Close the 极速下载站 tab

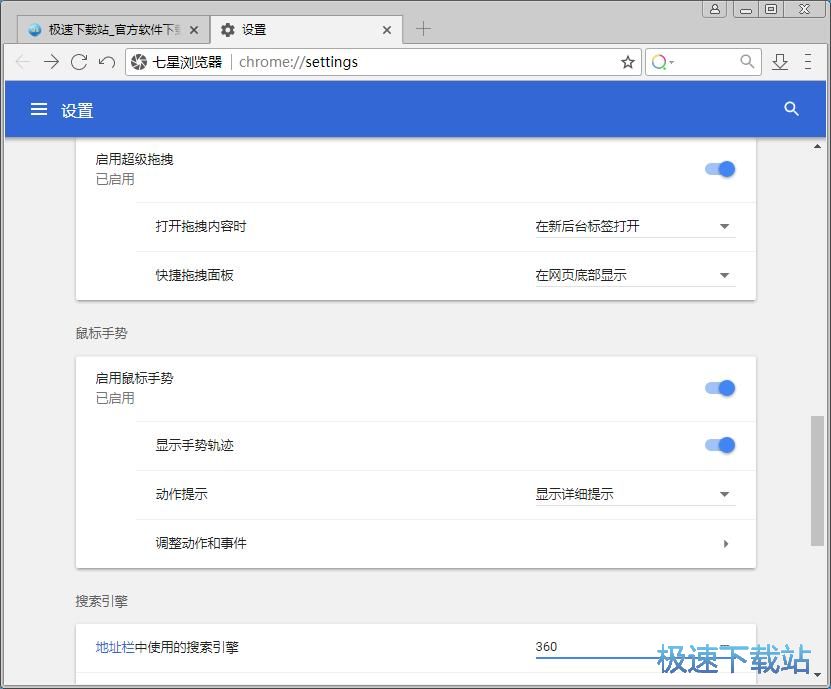point(194,30)
